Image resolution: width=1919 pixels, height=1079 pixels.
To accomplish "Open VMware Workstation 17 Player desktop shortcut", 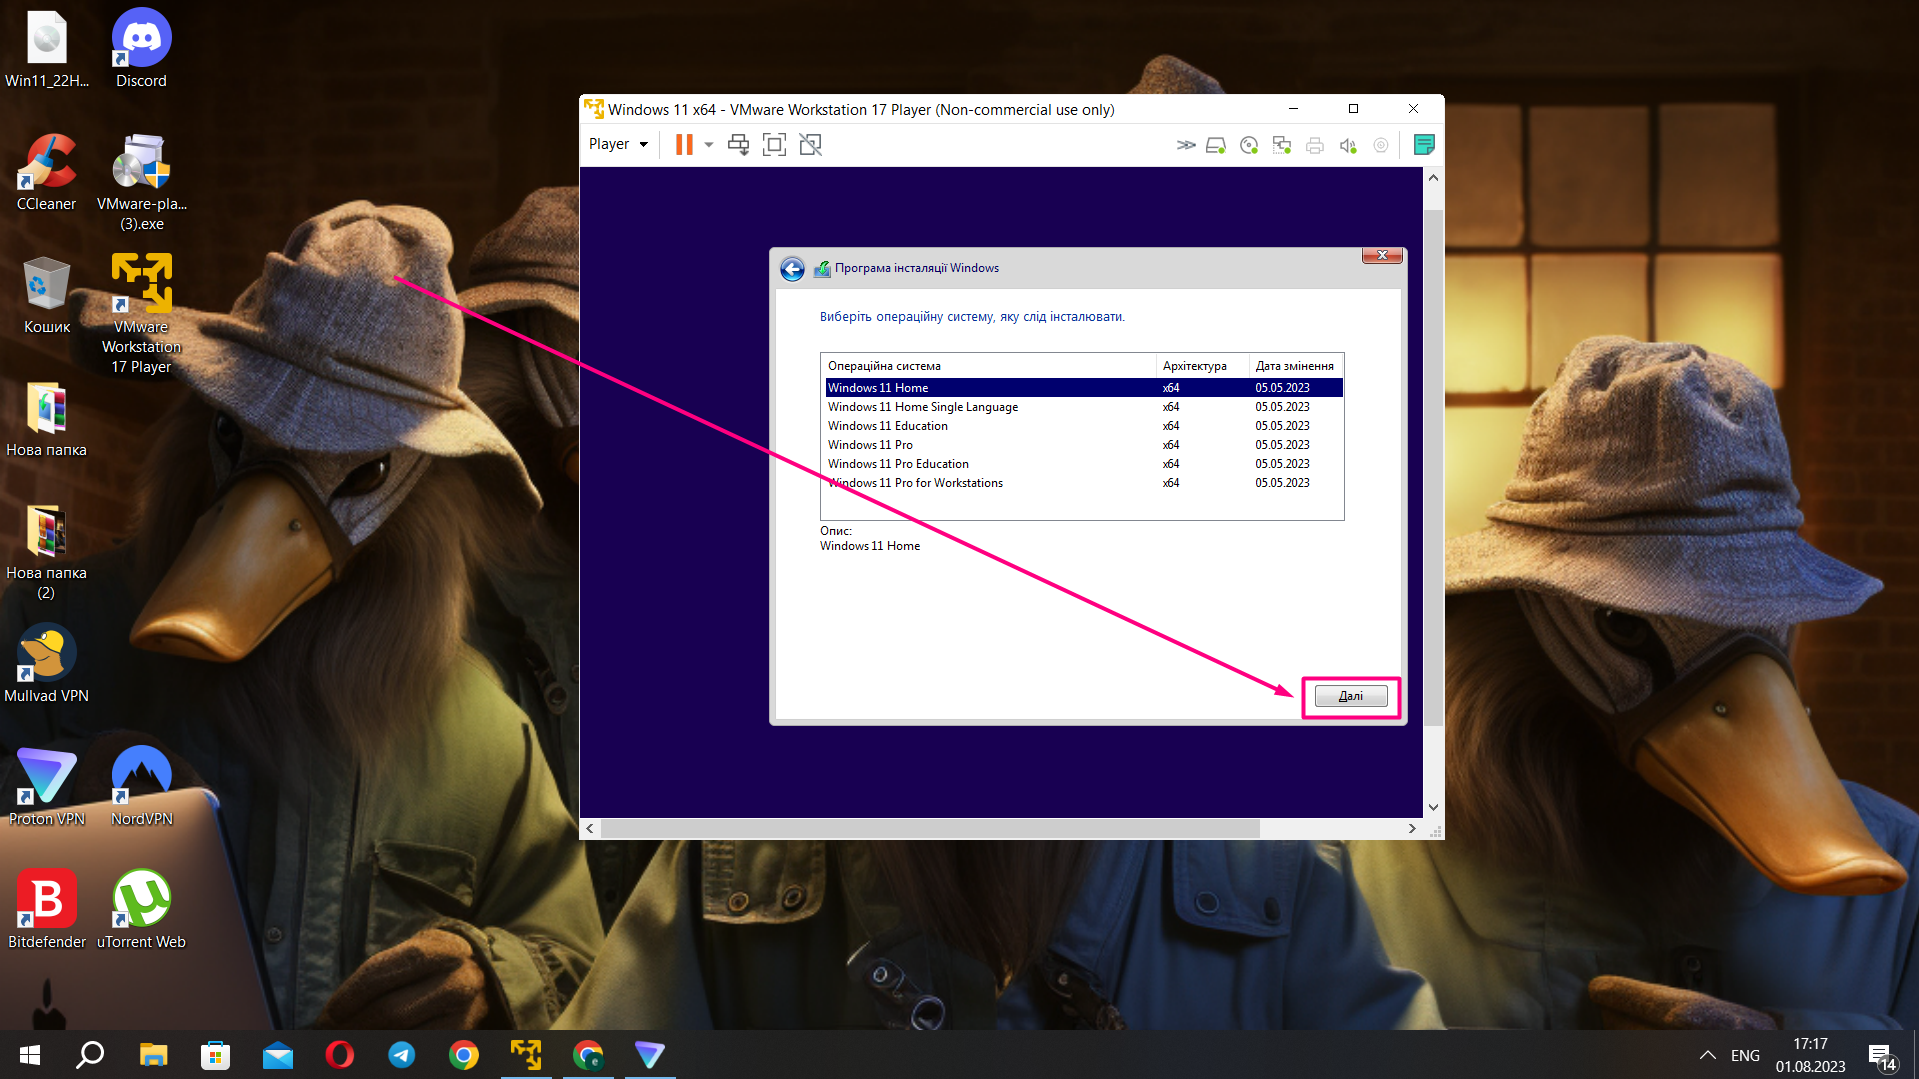I will click(141, 314).
